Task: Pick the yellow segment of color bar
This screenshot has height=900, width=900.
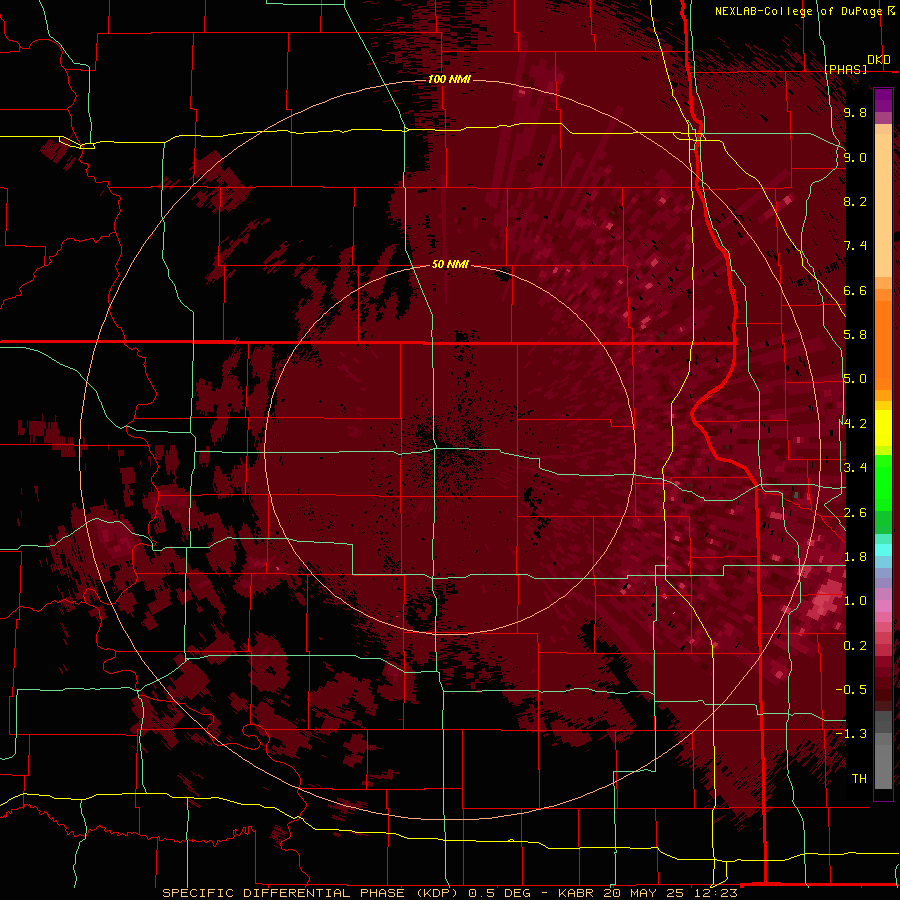Action: [x=883, y=428]
